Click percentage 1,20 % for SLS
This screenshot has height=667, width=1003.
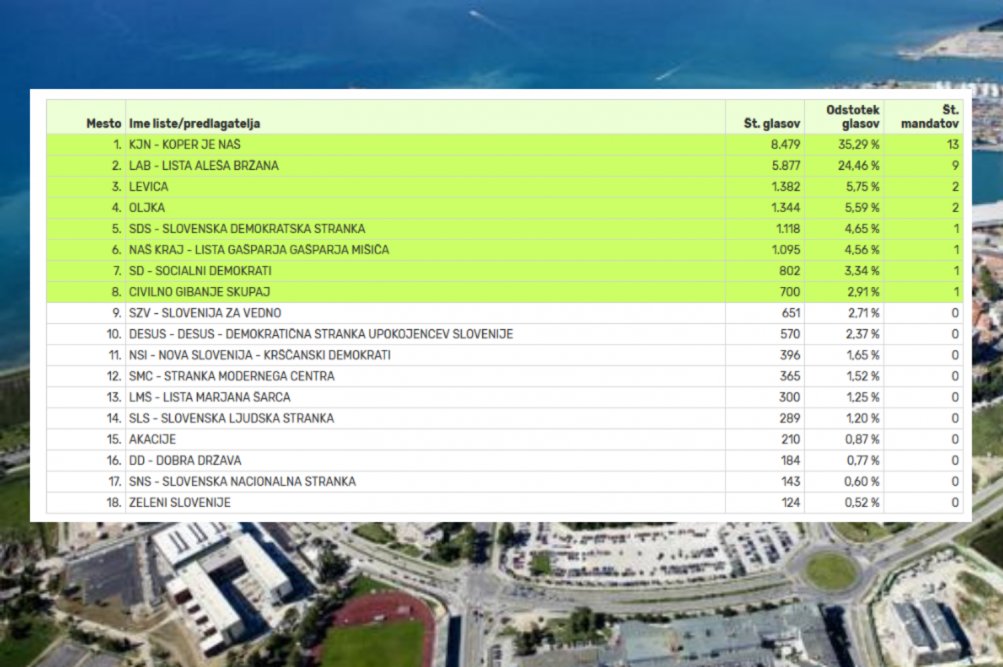(863, 419)
